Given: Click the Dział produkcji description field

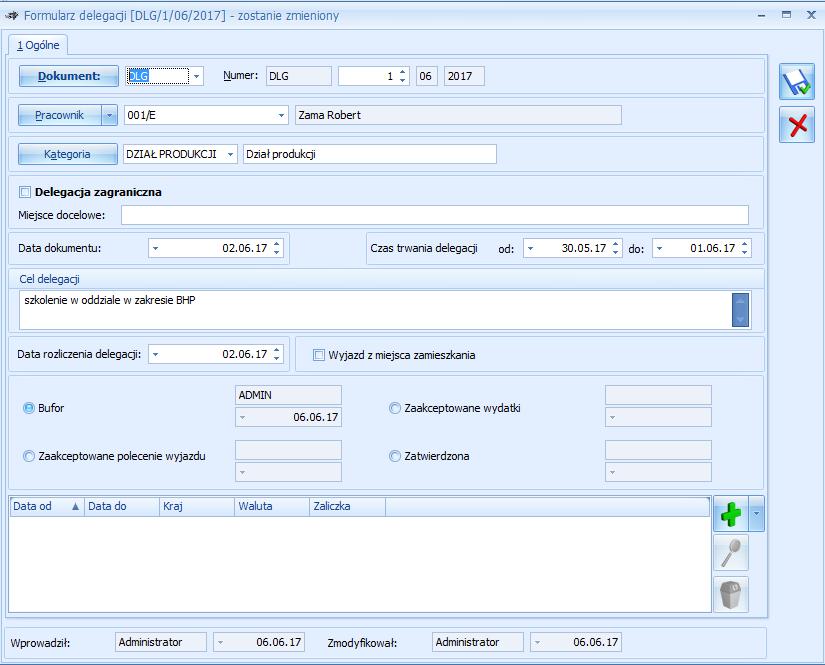Looking at the screenshot, I should click(370, 154).
